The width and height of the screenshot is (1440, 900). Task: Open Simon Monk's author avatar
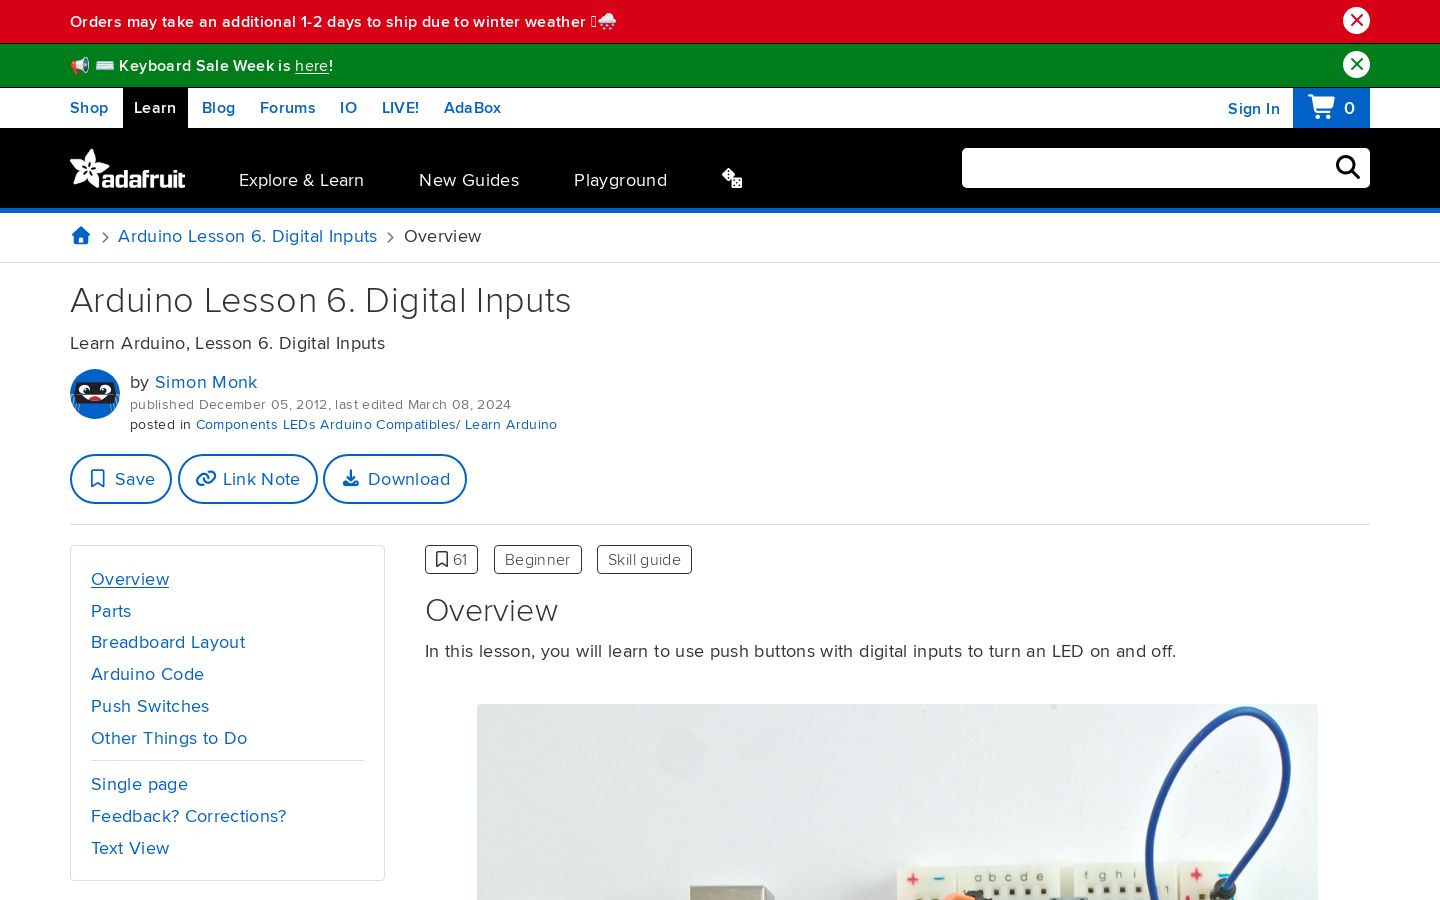coord(95,394)
